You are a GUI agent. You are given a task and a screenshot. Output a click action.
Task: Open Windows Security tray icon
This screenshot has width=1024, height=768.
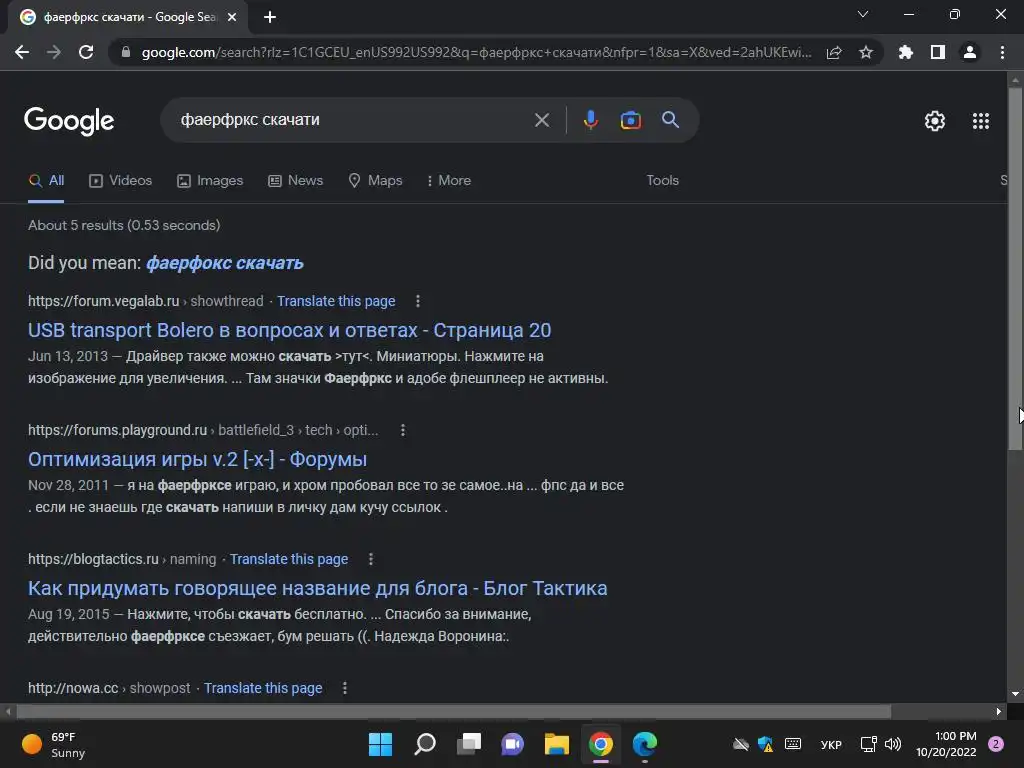point(765,744)
